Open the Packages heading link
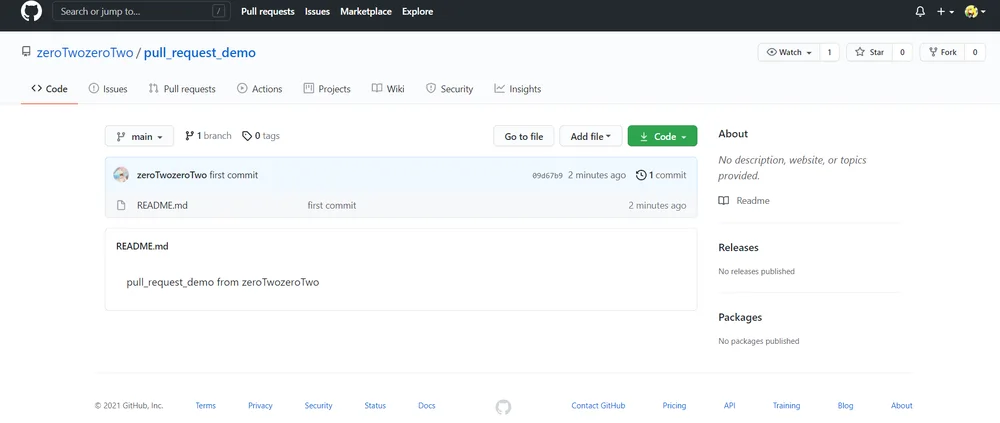This screenshot has height=423, width=1000. click(740, 317)
